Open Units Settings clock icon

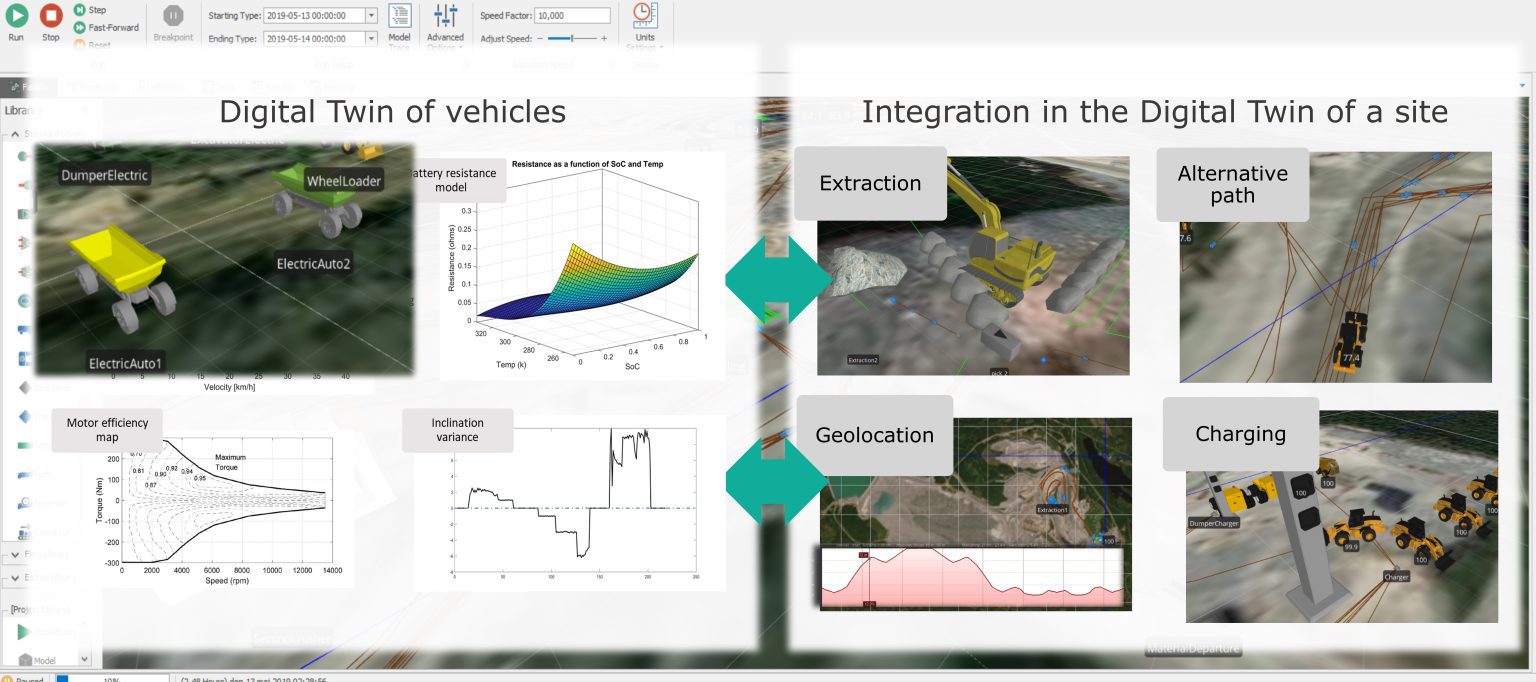(x=645, y=16)
